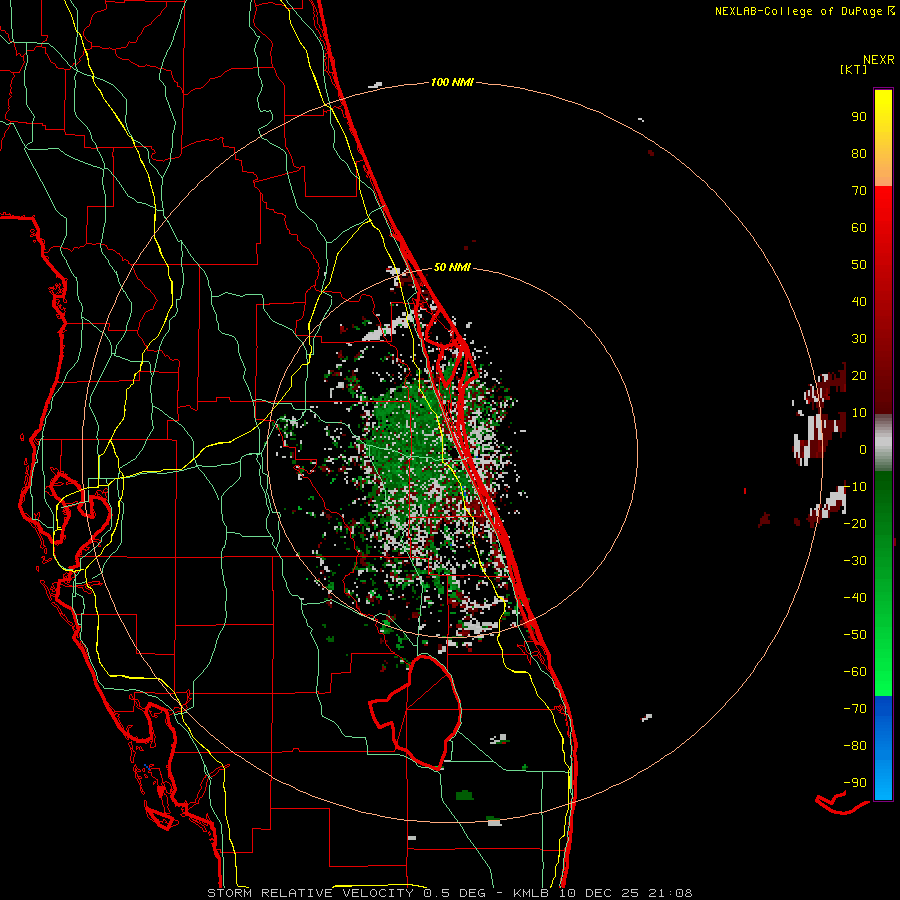Pick the gray zero-velocity segment of color bar
Viewport: 900px width, 900px height.
click(x=883, y=443)
